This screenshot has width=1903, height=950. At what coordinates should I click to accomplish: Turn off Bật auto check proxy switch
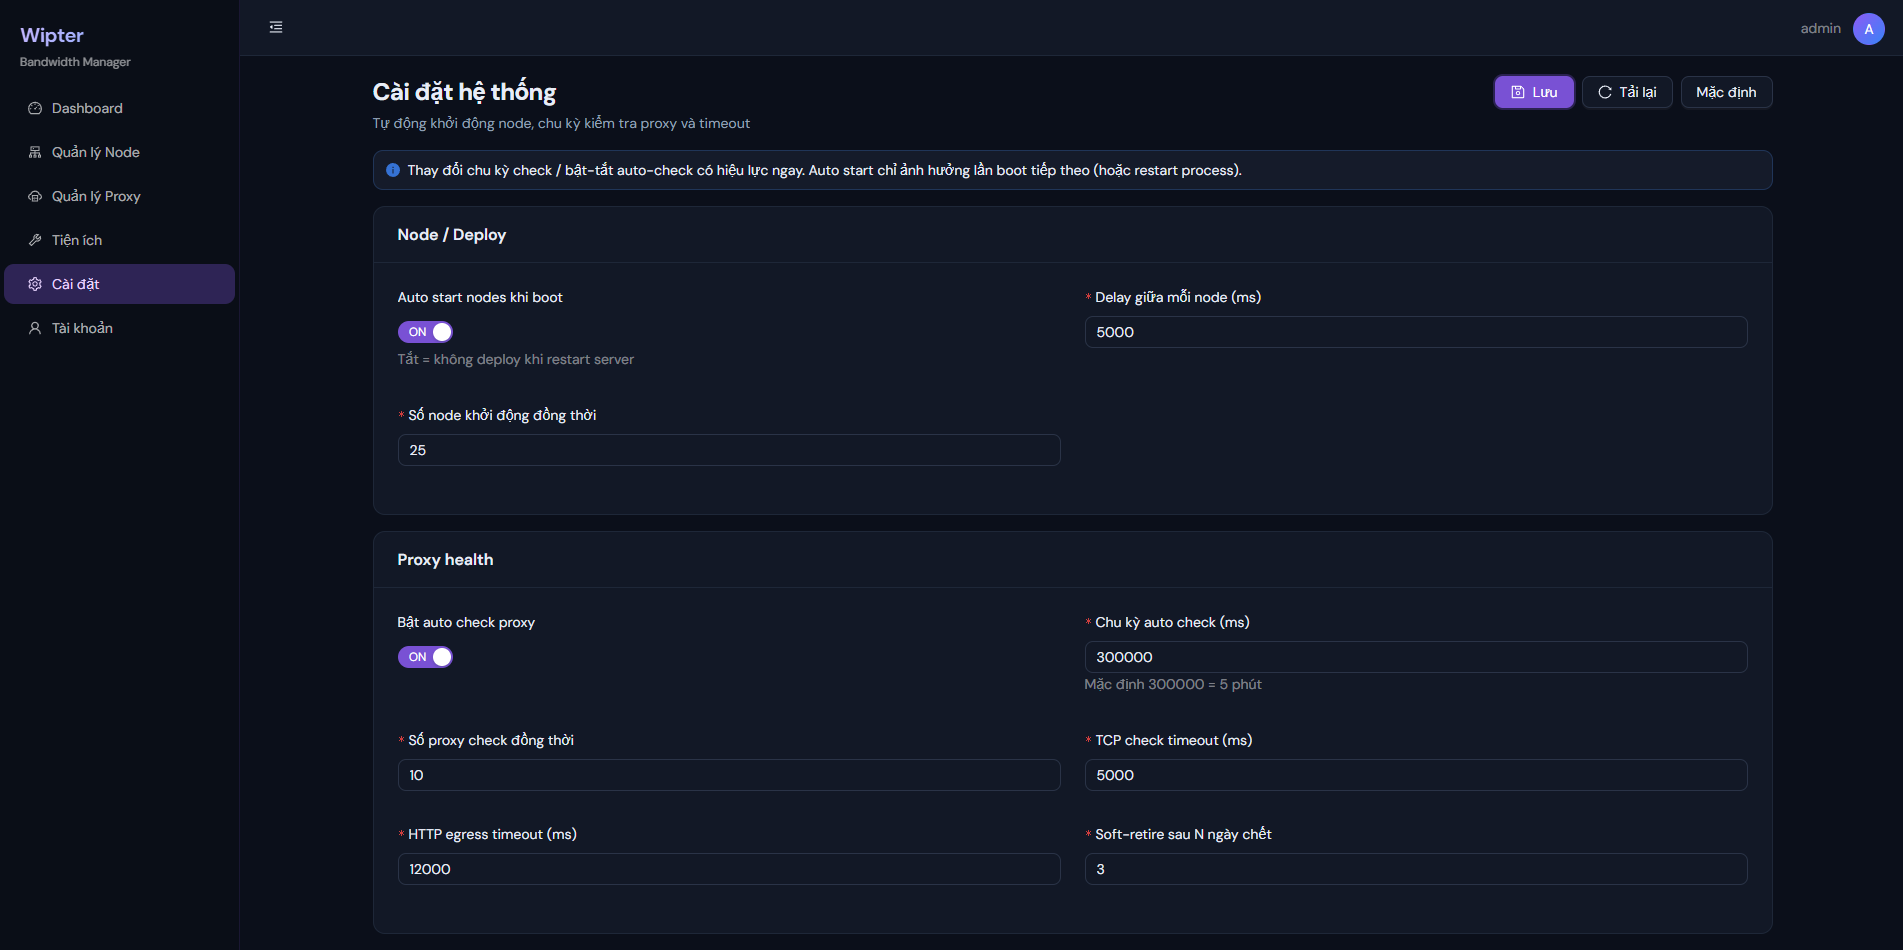(x=425, y=657)
